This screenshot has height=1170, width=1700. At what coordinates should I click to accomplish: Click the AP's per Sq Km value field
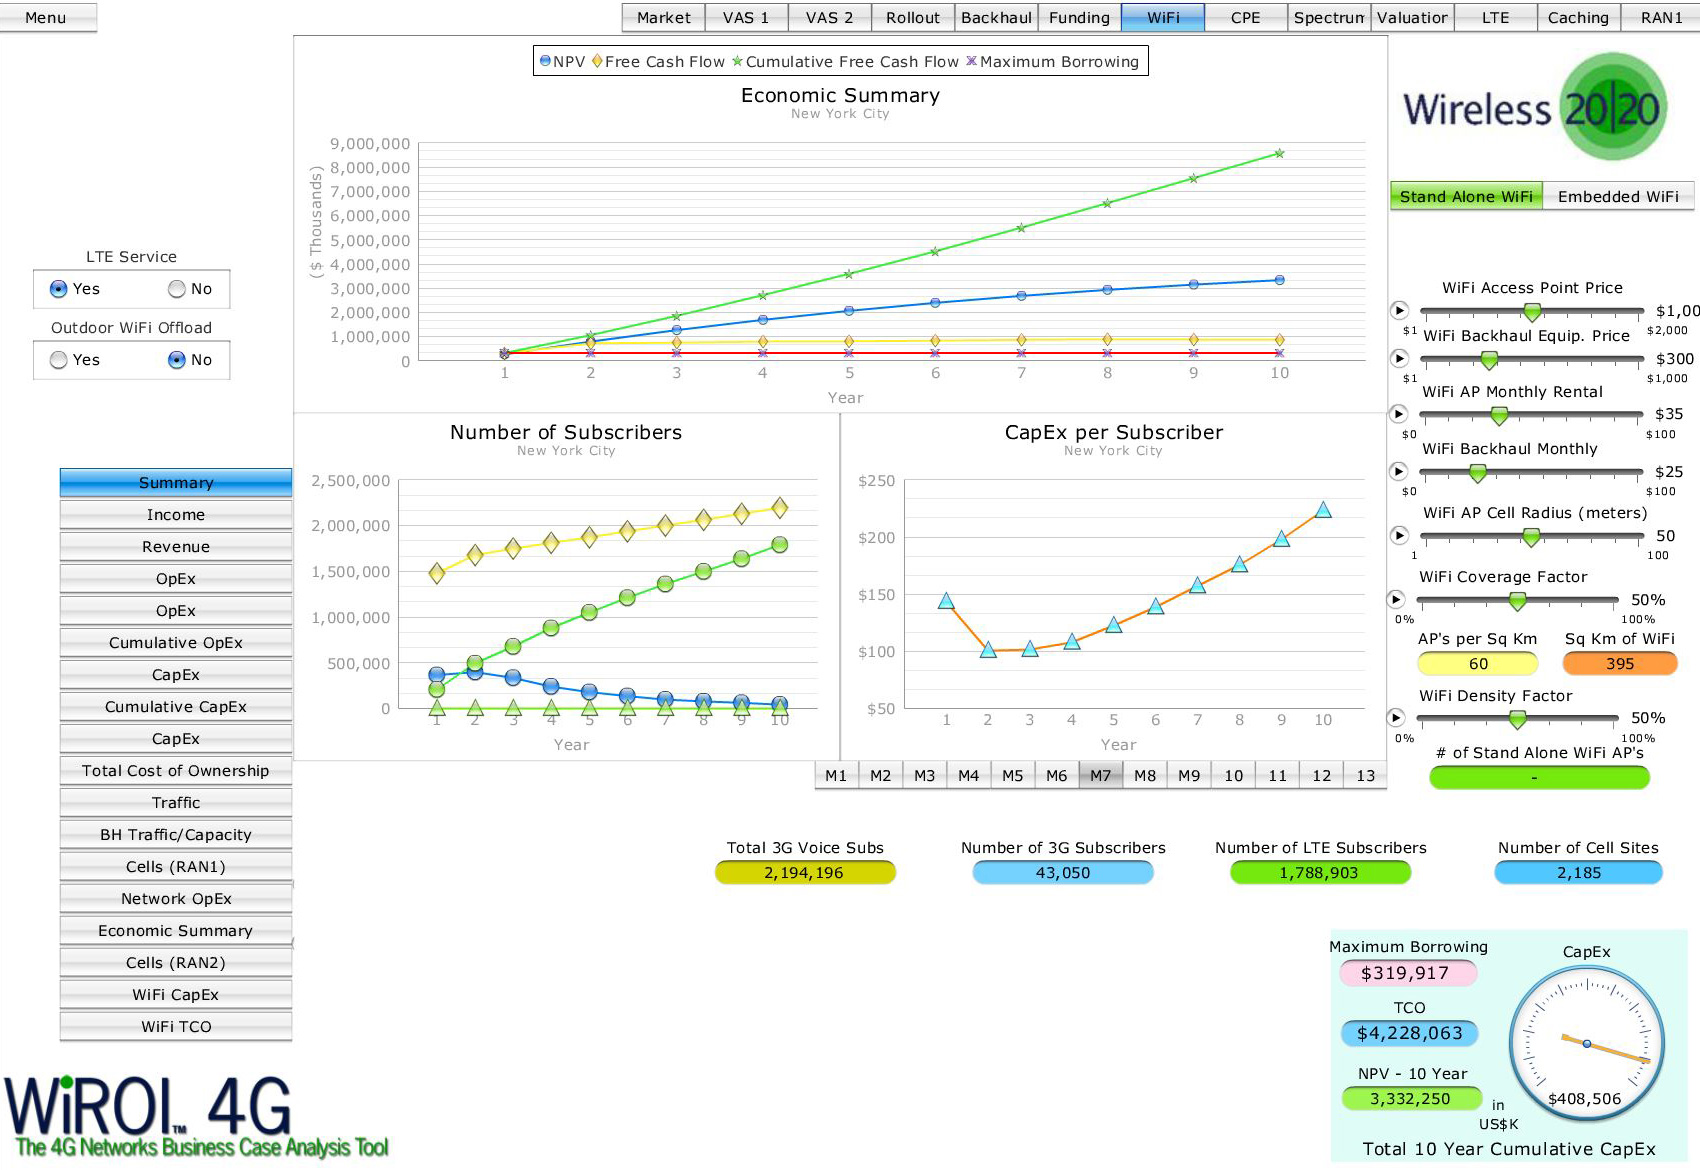[1478, 664]
